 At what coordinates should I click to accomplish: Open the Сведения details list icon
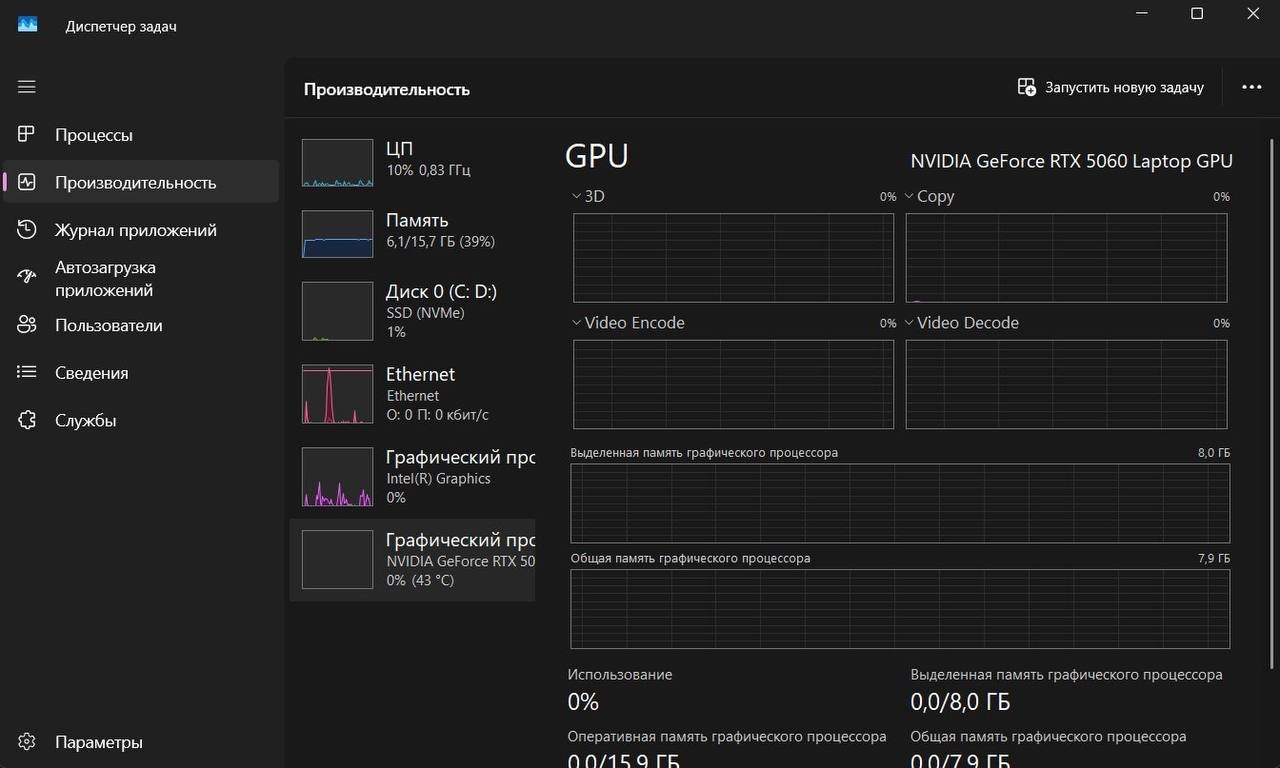click(27, 373)
